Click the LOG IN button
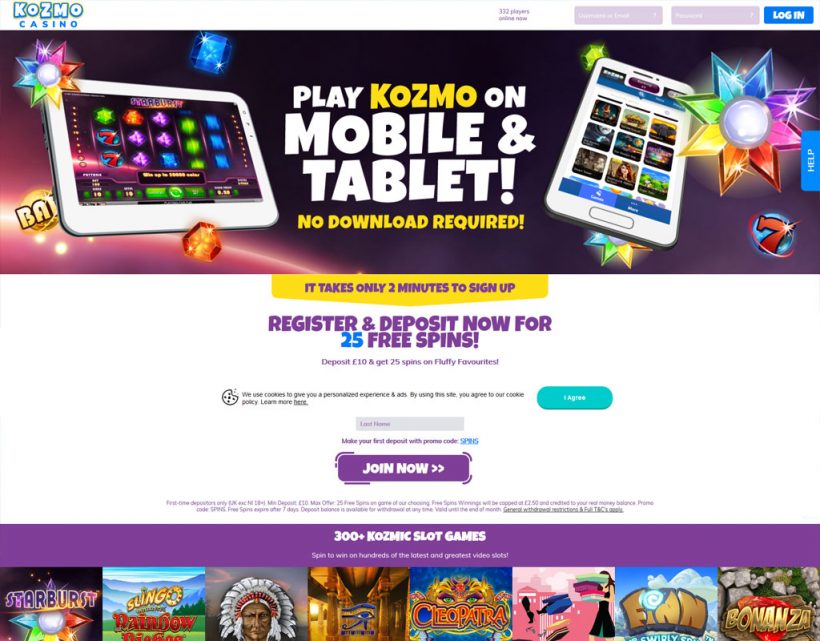The image size is (820, 641). pyautogui.click(x=789, y=15)
